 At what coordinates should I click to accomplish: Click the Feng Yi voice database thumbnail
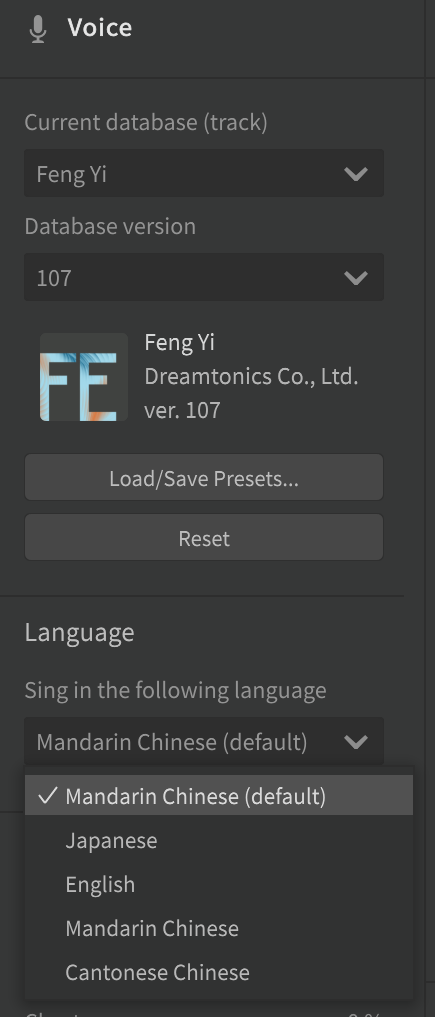tap(84, 377)
